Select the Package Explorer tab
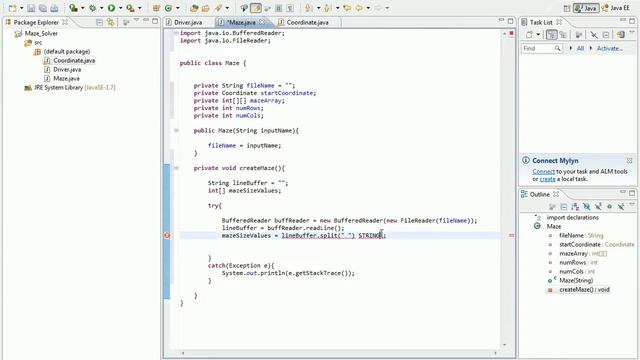 (x=36, y=22)
